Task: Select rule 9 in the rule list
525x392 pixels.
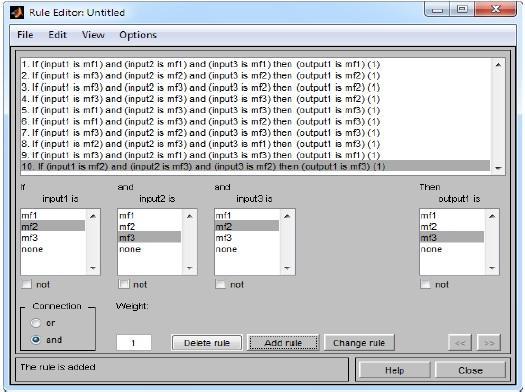Action: 256,155
